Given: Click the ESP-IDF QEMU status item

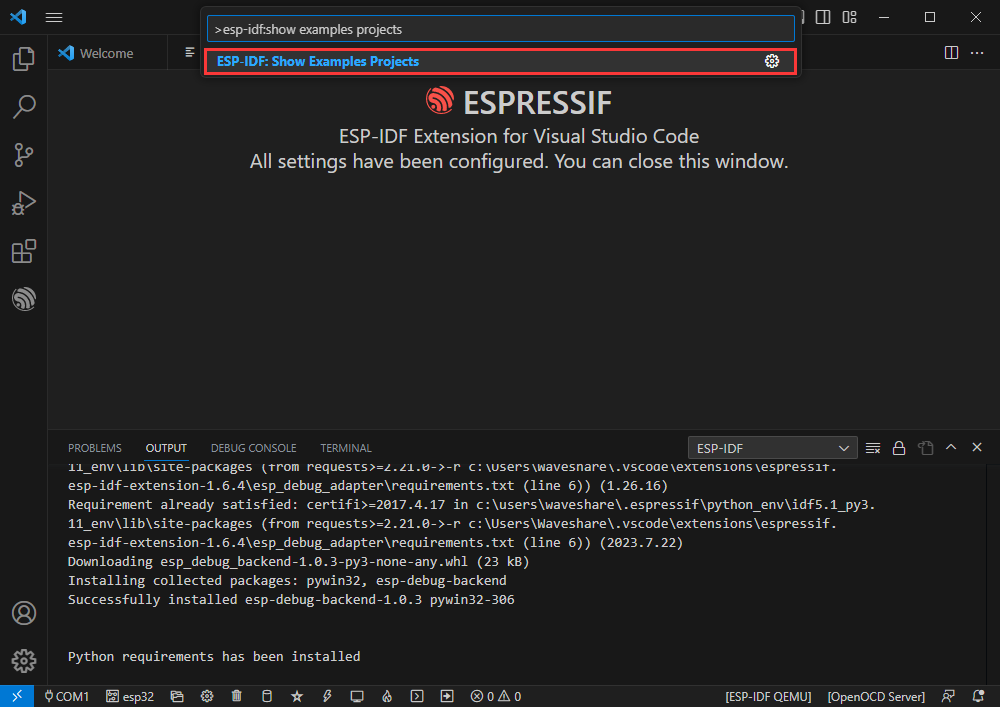Looking at the screenshot, I should point(768,697).
